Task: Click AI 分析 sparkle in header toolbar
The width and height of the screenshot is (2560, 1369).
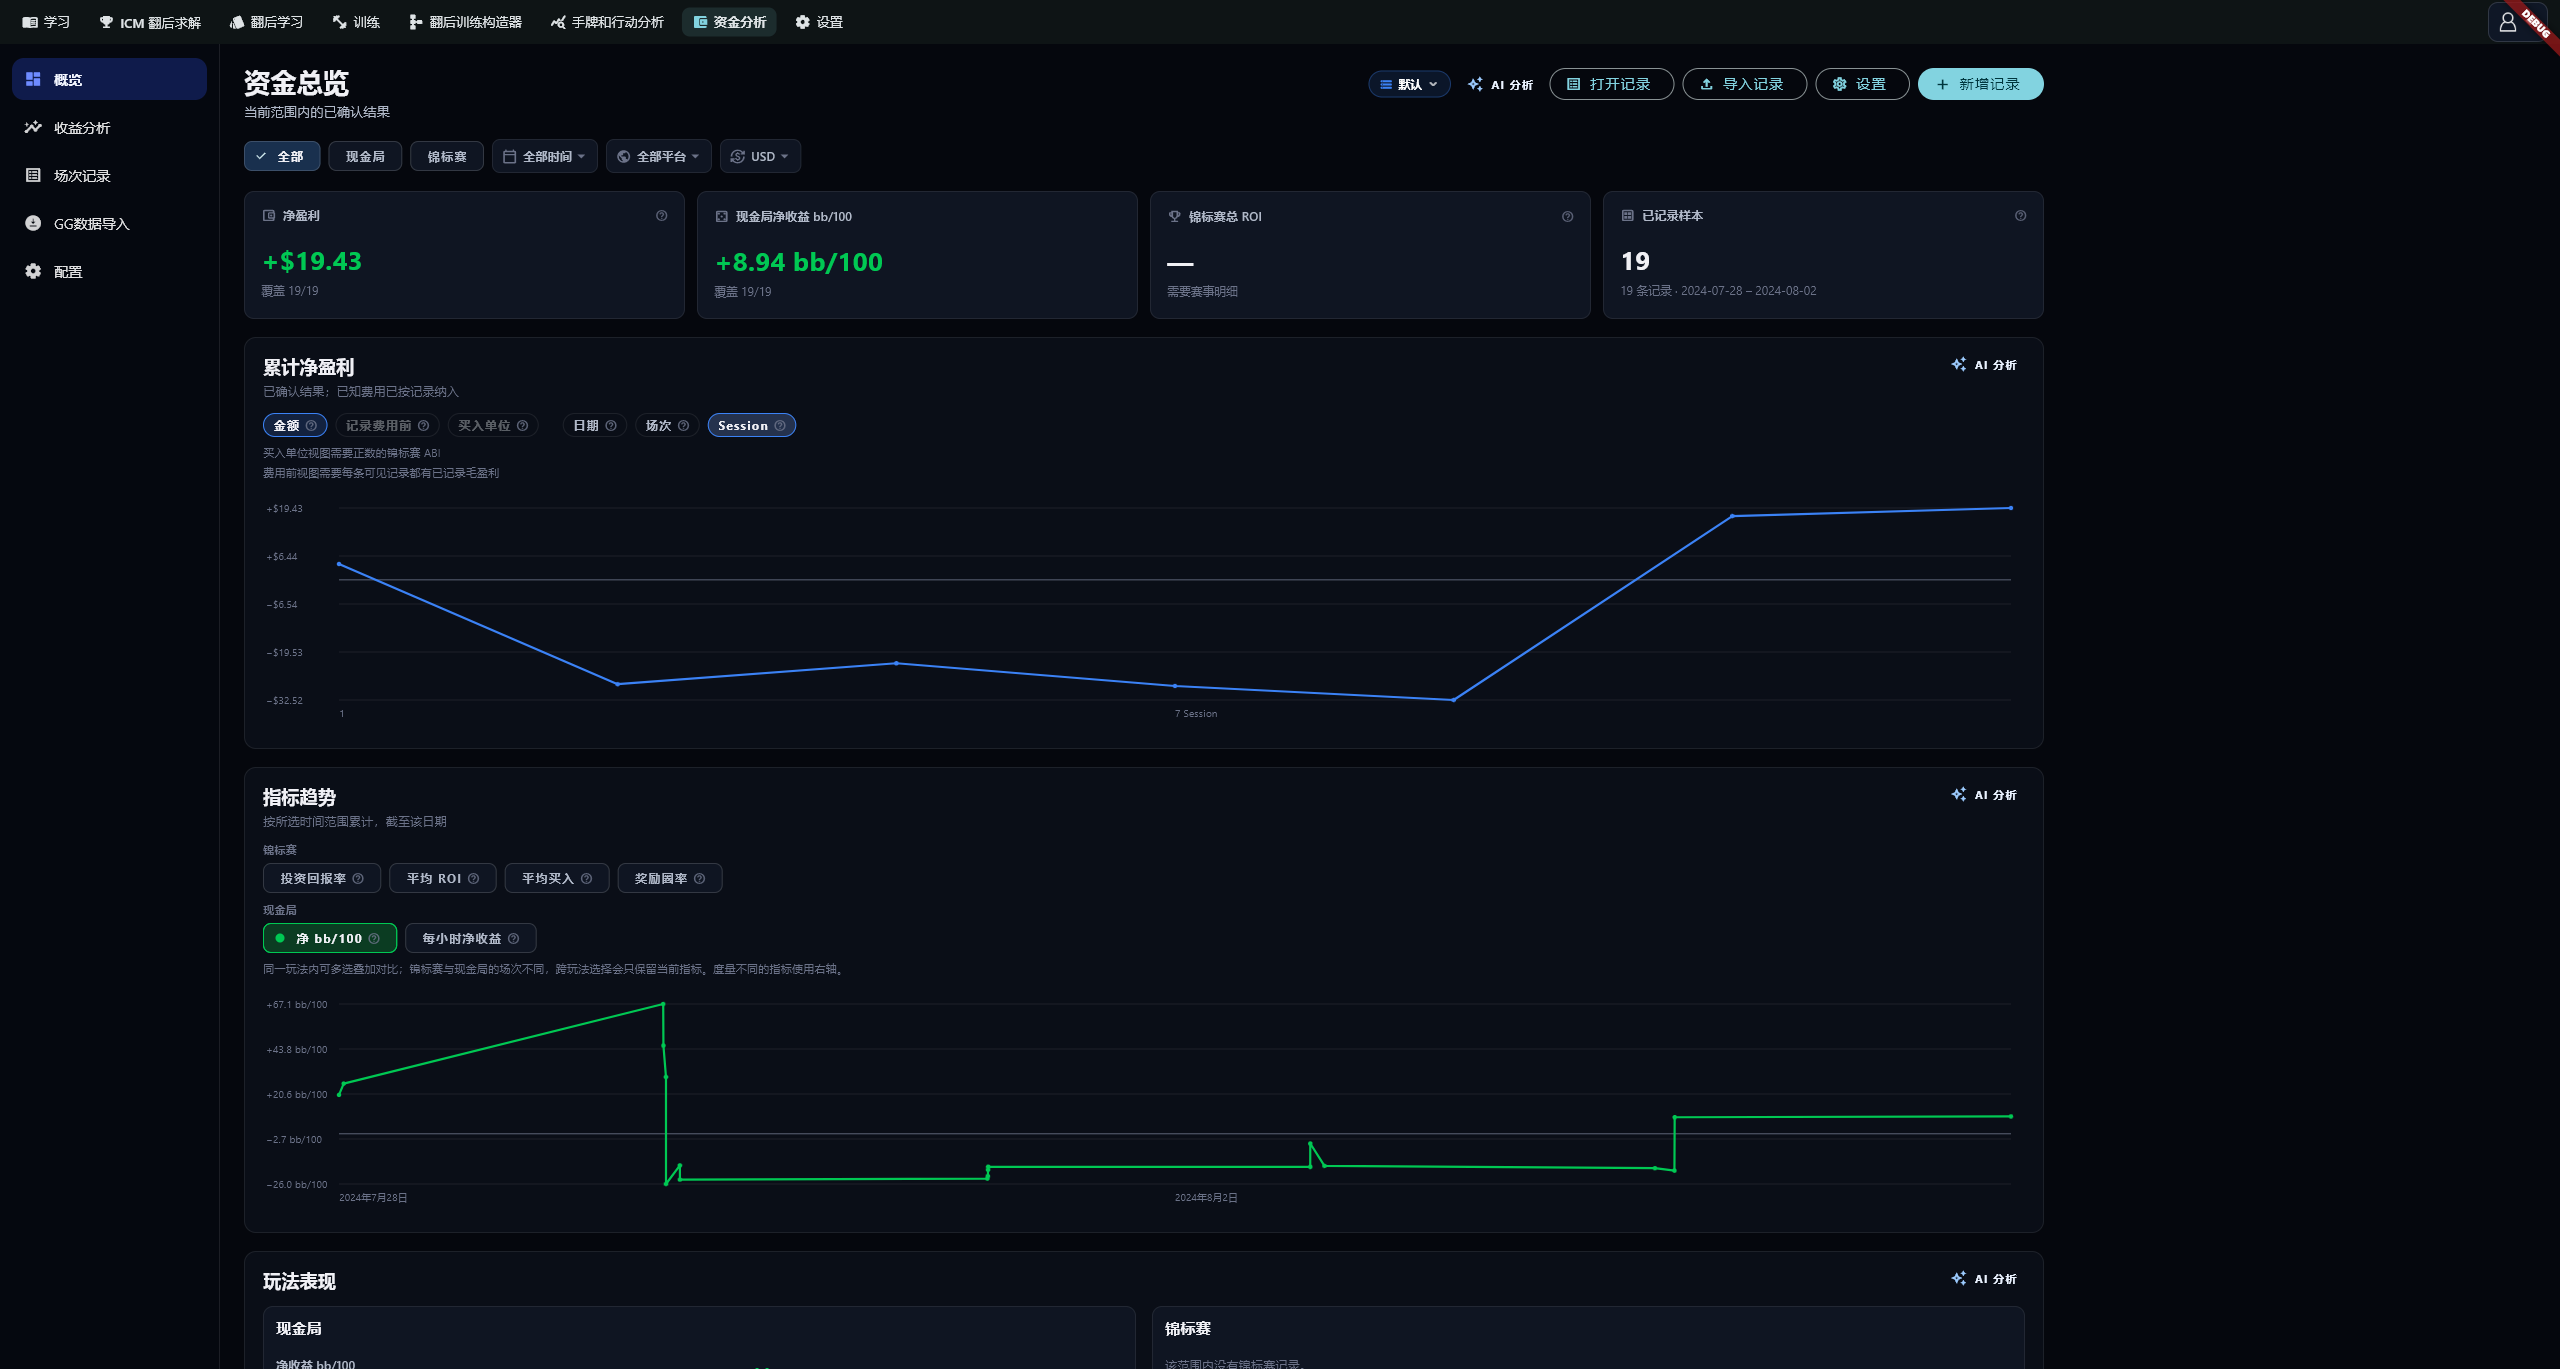Action: [1500, 85]
